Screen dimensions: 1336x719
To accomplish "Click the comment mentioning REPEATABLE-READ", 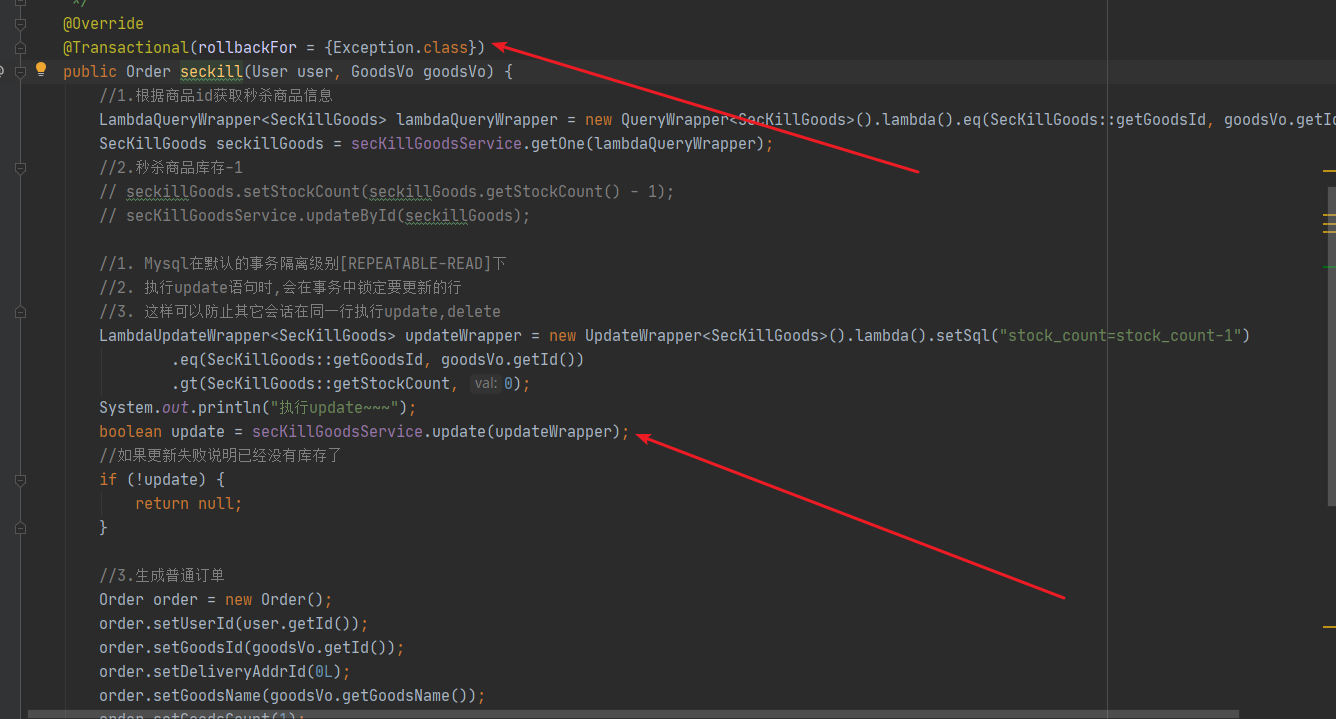I will tap(302, 264).
